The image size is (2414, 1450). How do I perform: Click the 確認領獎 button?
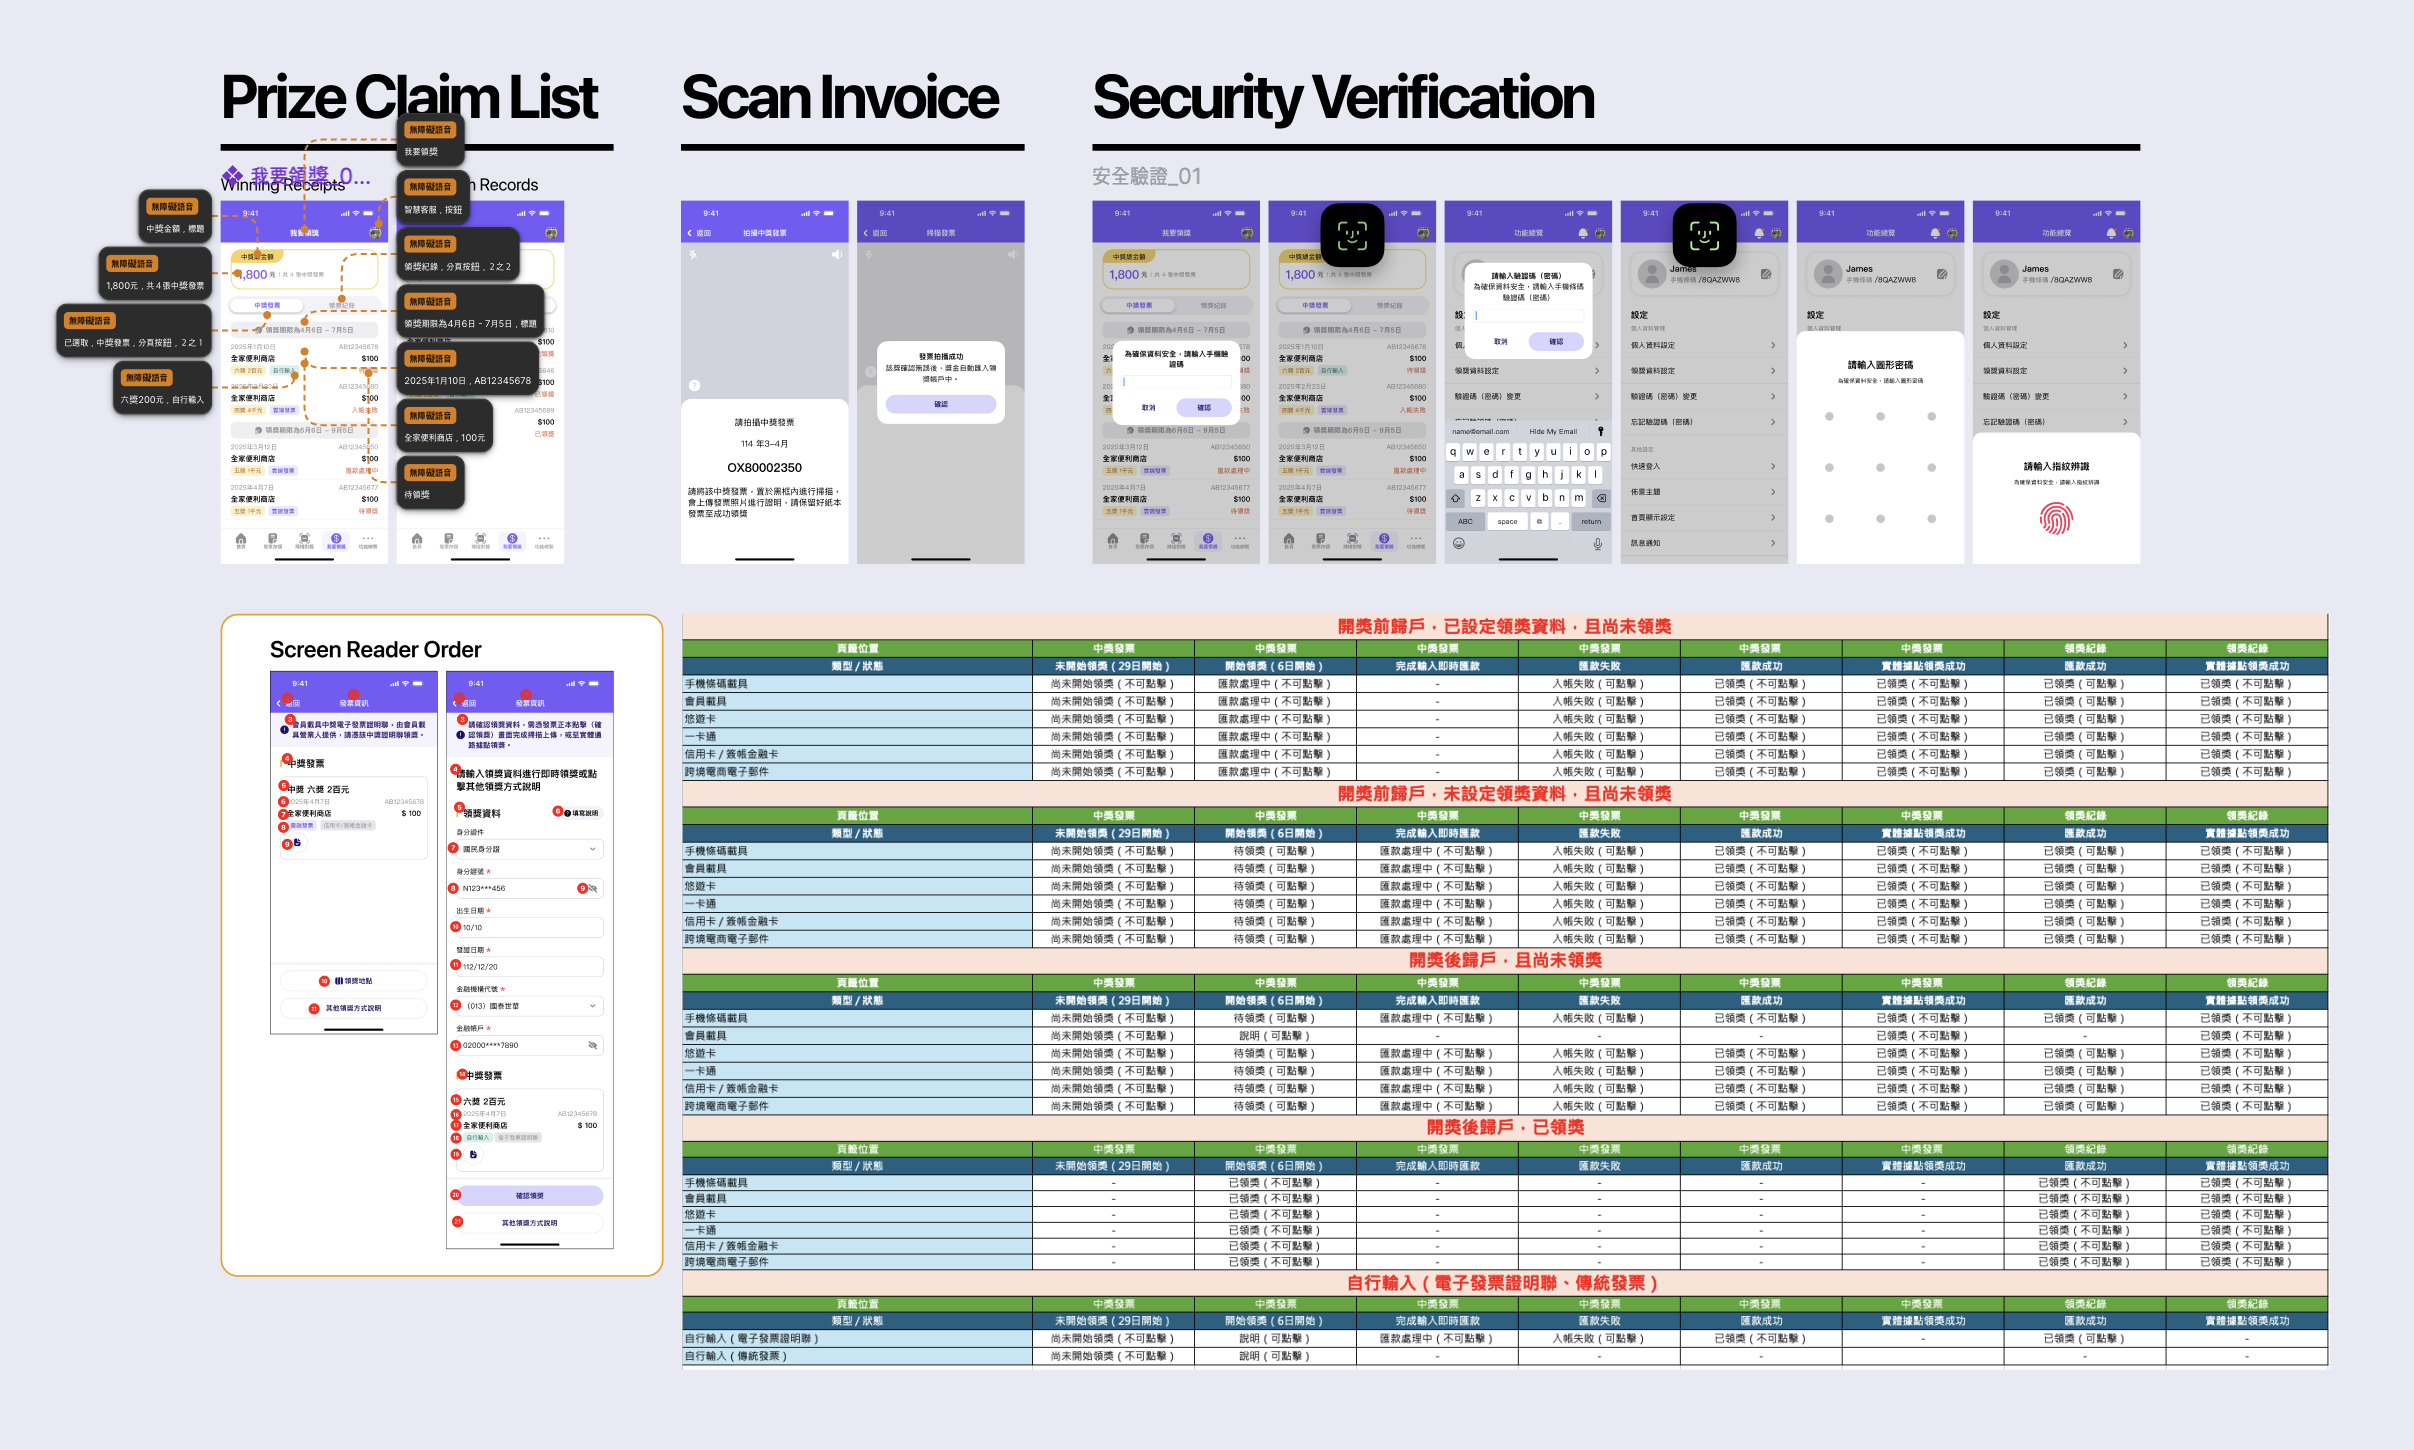click(529, 1196)
